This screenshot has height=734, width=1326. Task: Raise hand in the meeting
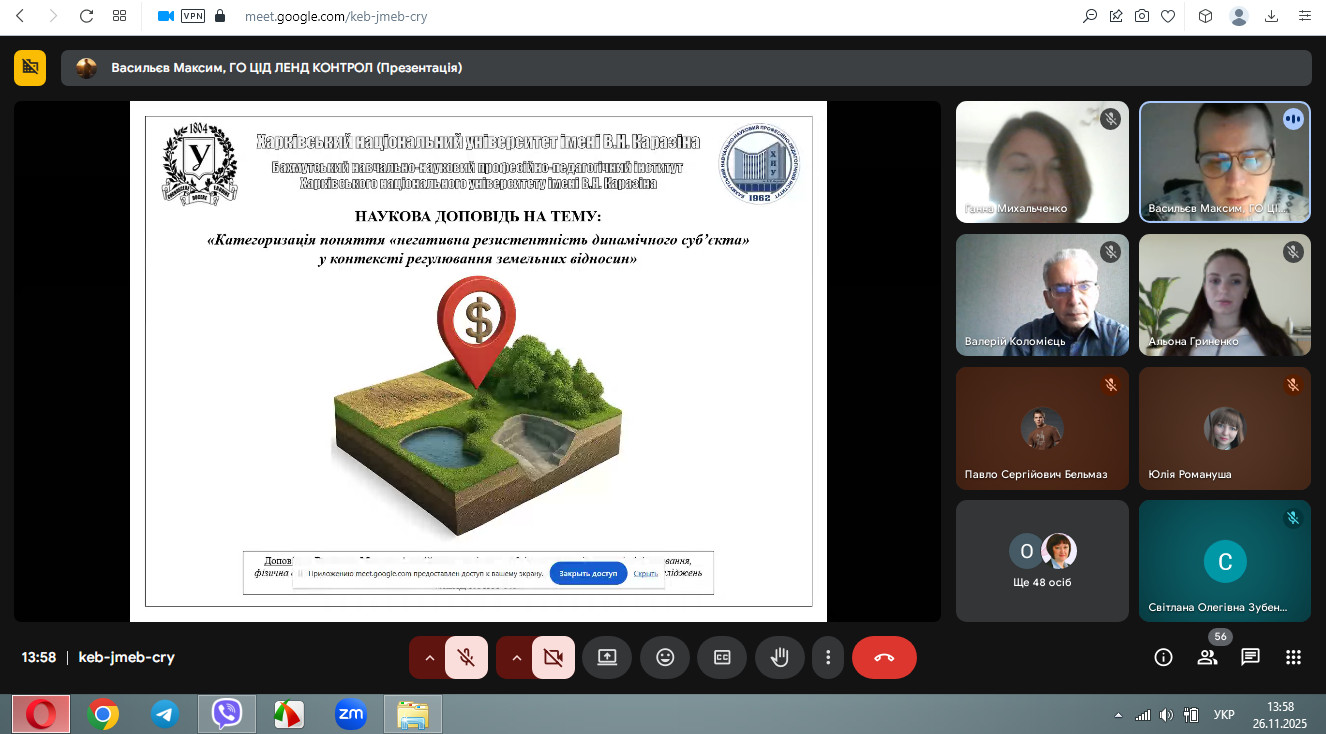click(779, 658)
